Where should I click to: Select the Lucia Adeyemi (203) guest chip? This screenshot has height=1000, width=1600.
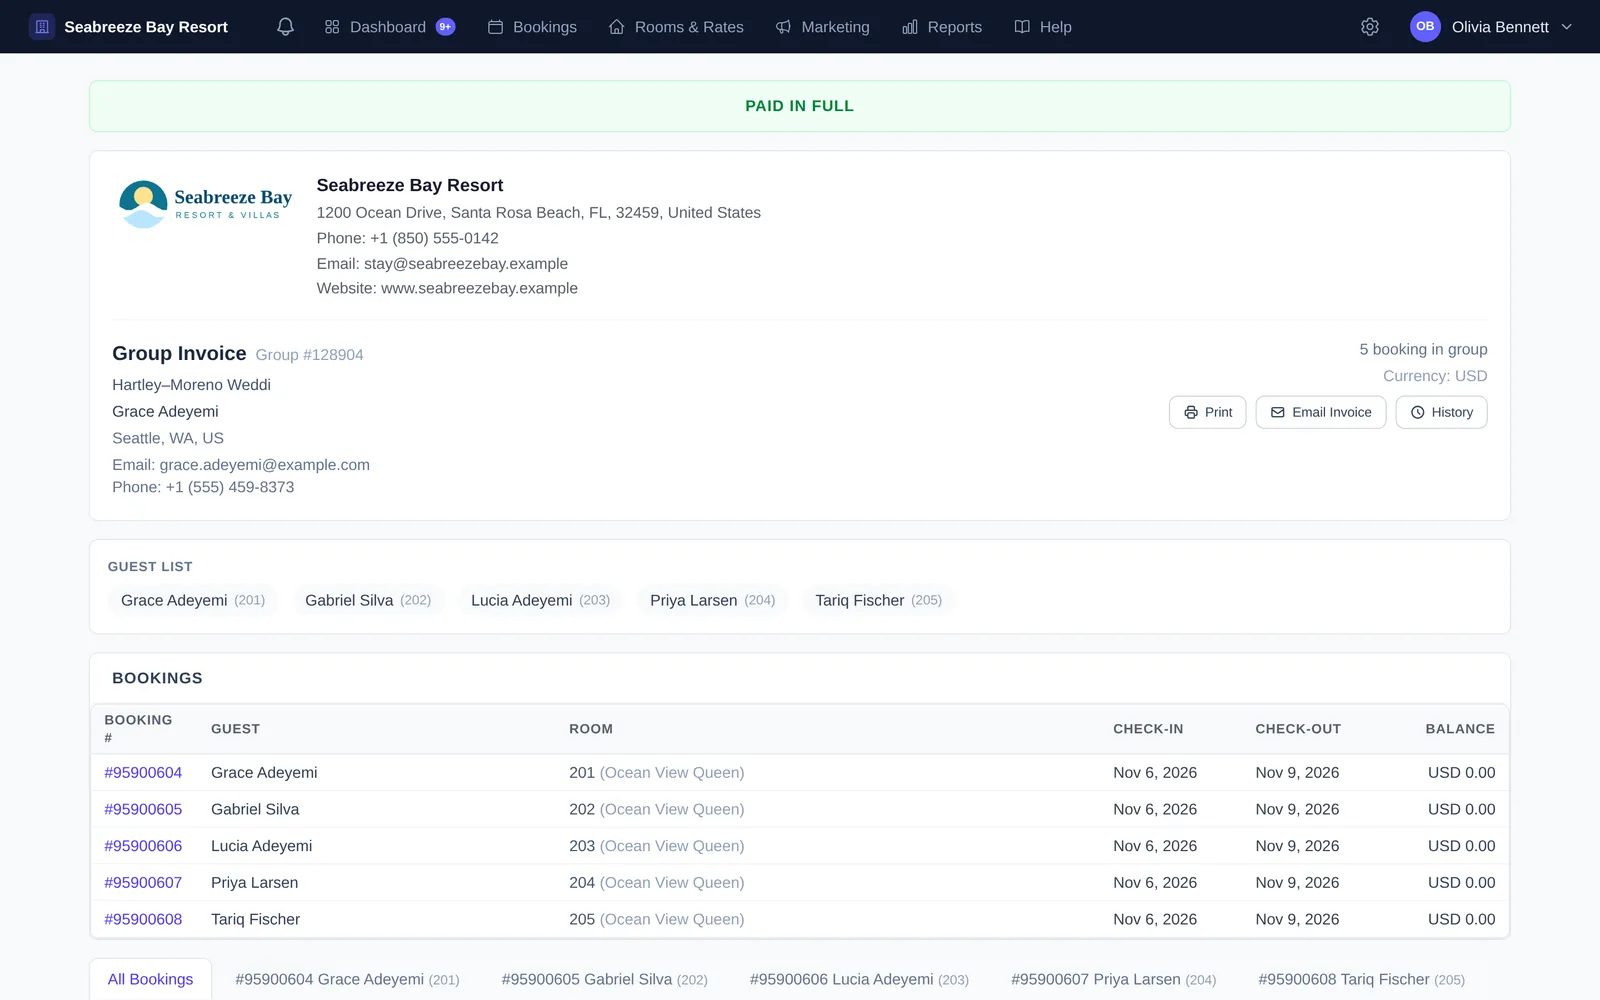point(540,600)
